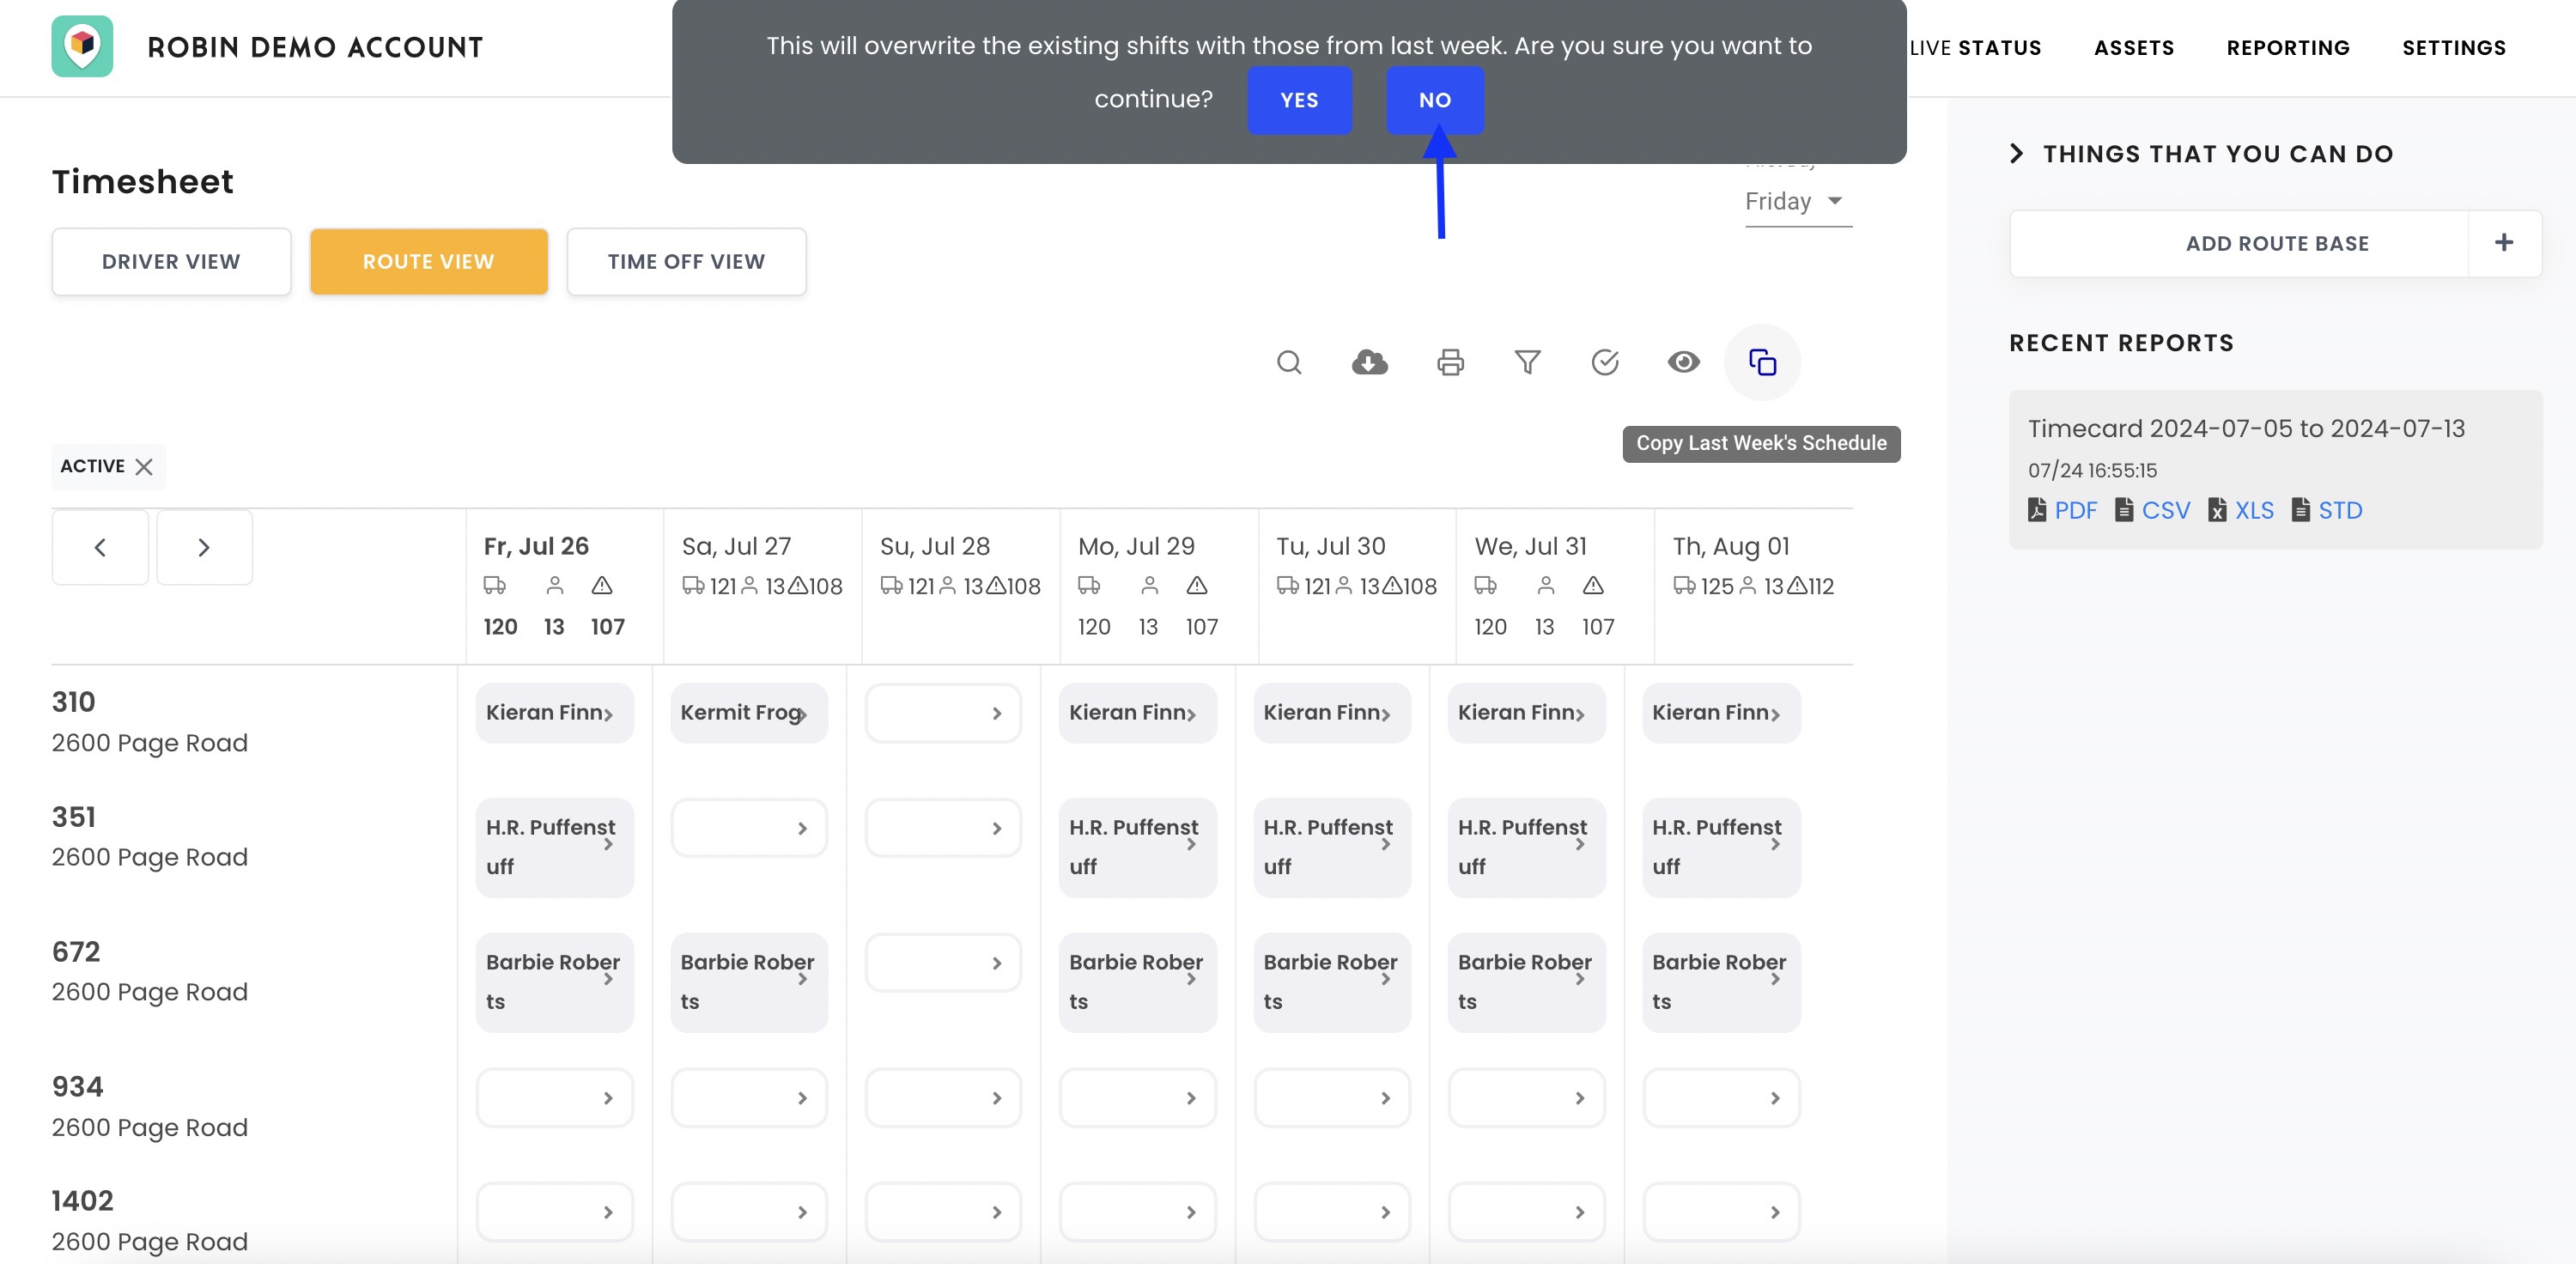Open the Friday first-day dropdown
Screen dimensions: 2576x1264
(x=1798, y=201)
